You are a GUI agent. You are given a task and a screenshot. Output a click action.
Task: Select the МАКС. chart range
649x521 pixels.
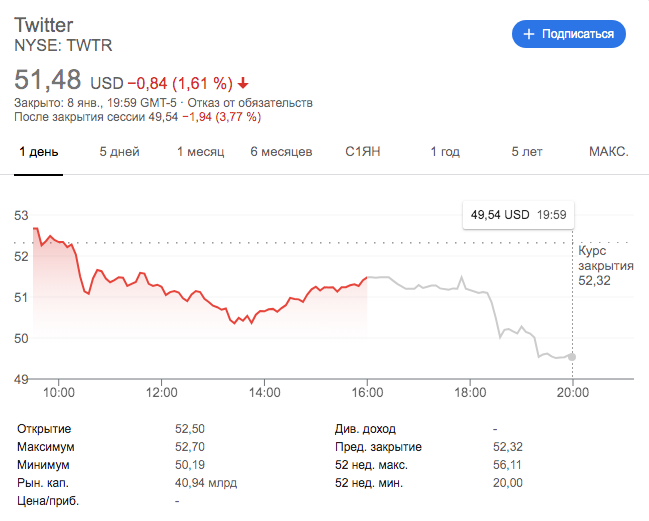coord(609,152)
